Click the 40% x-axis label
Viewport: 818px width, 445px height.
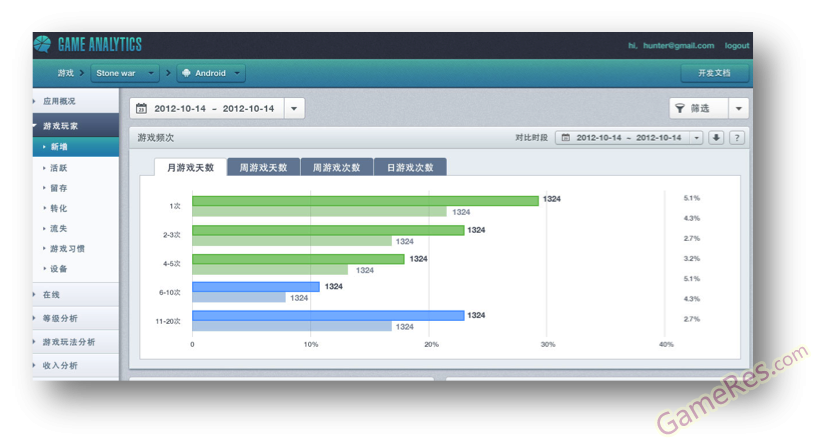coord(666,344)
